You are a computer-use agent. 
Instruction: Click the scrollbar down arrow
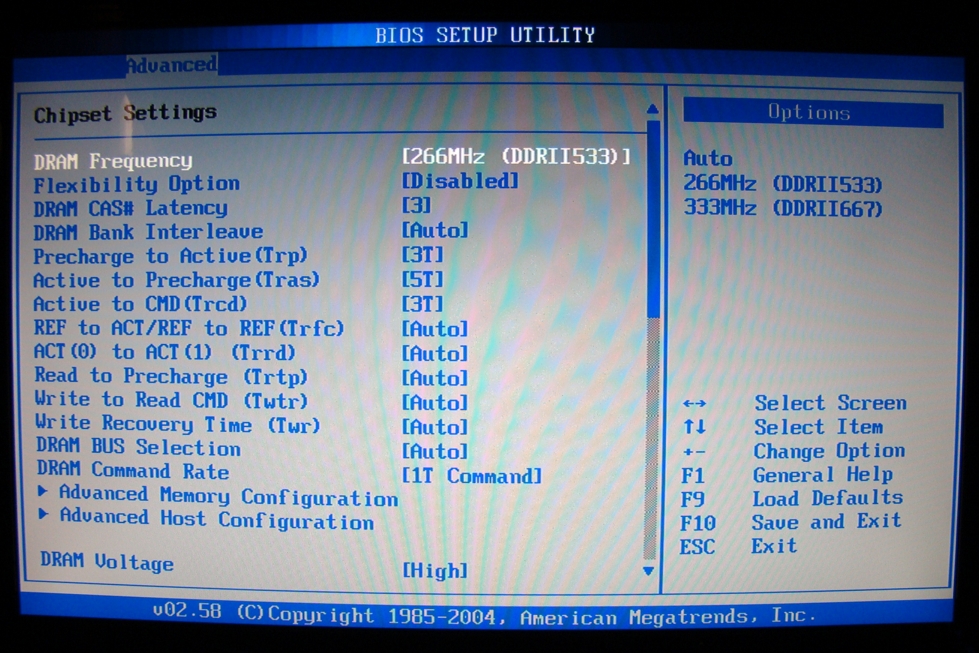(x=649, y=571)
